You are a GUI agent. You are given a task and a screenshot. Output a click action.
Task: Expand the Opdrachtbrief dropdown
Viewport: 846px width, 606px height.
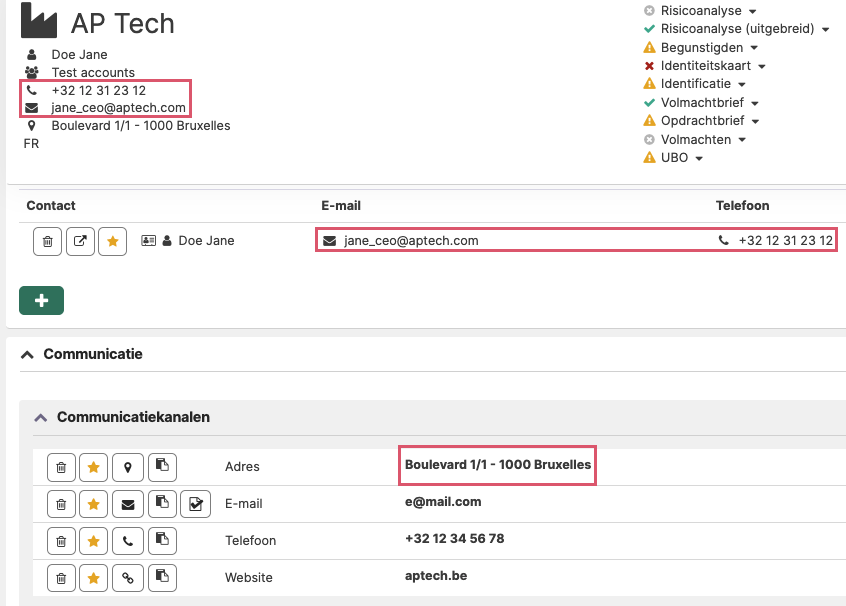point(755,121)
